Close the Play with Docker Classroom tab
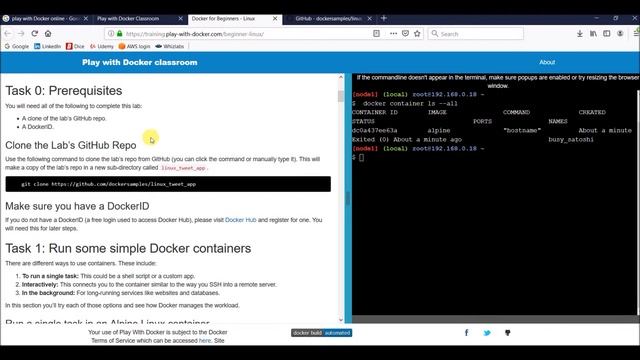 tap(180, 19)
